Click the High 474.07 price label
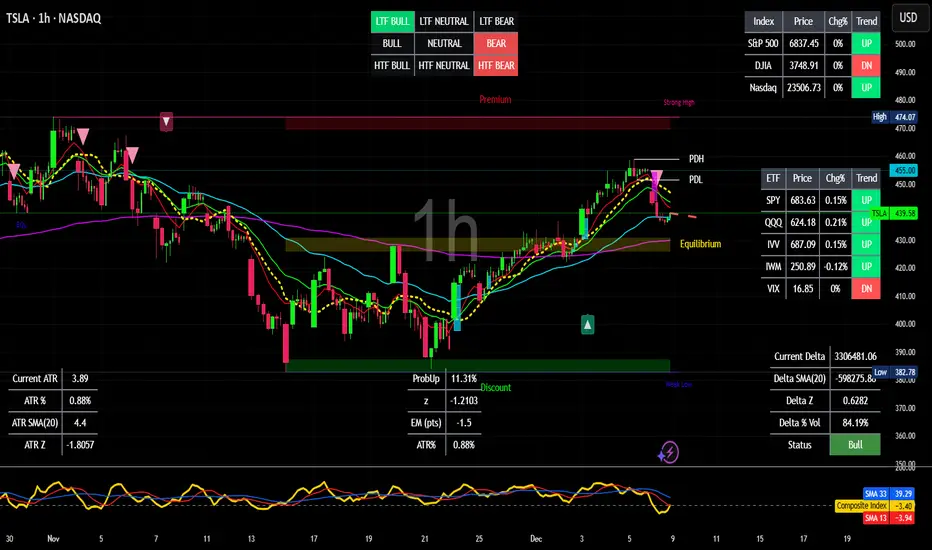The width and height of the screenshot is (932, 550). (895, 117)
